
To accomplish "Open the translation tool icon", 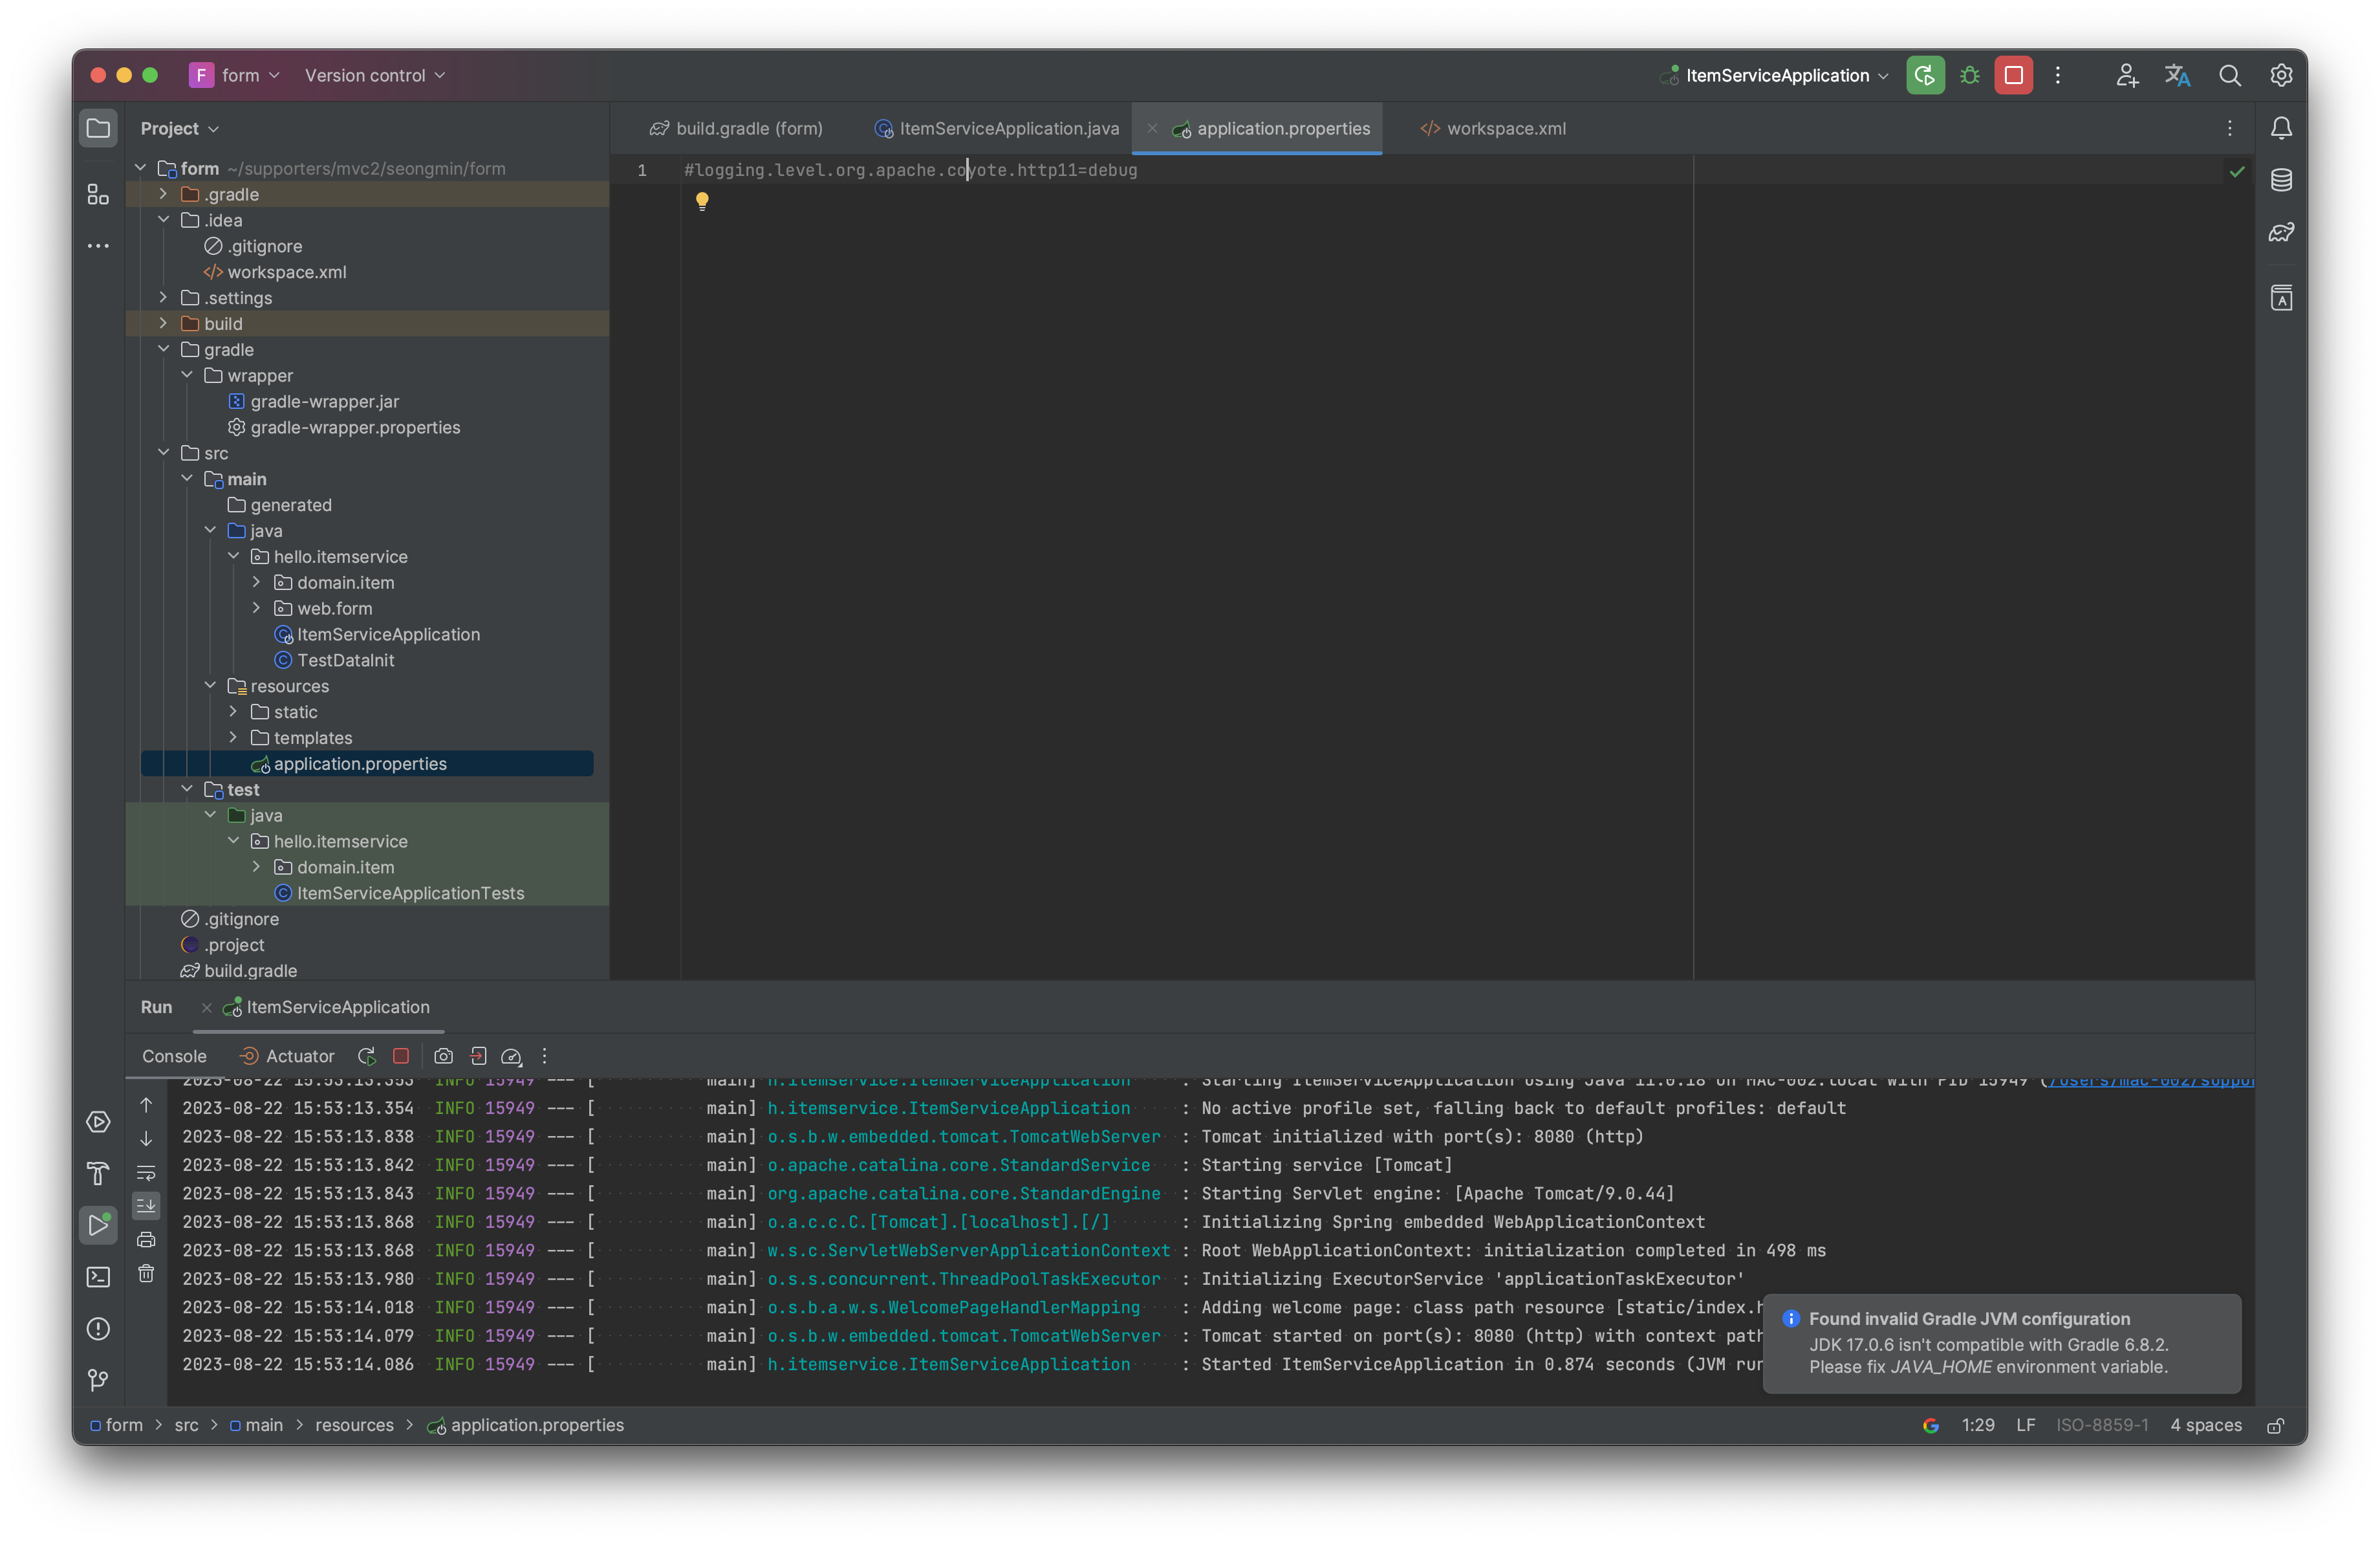I will 2177,75.
